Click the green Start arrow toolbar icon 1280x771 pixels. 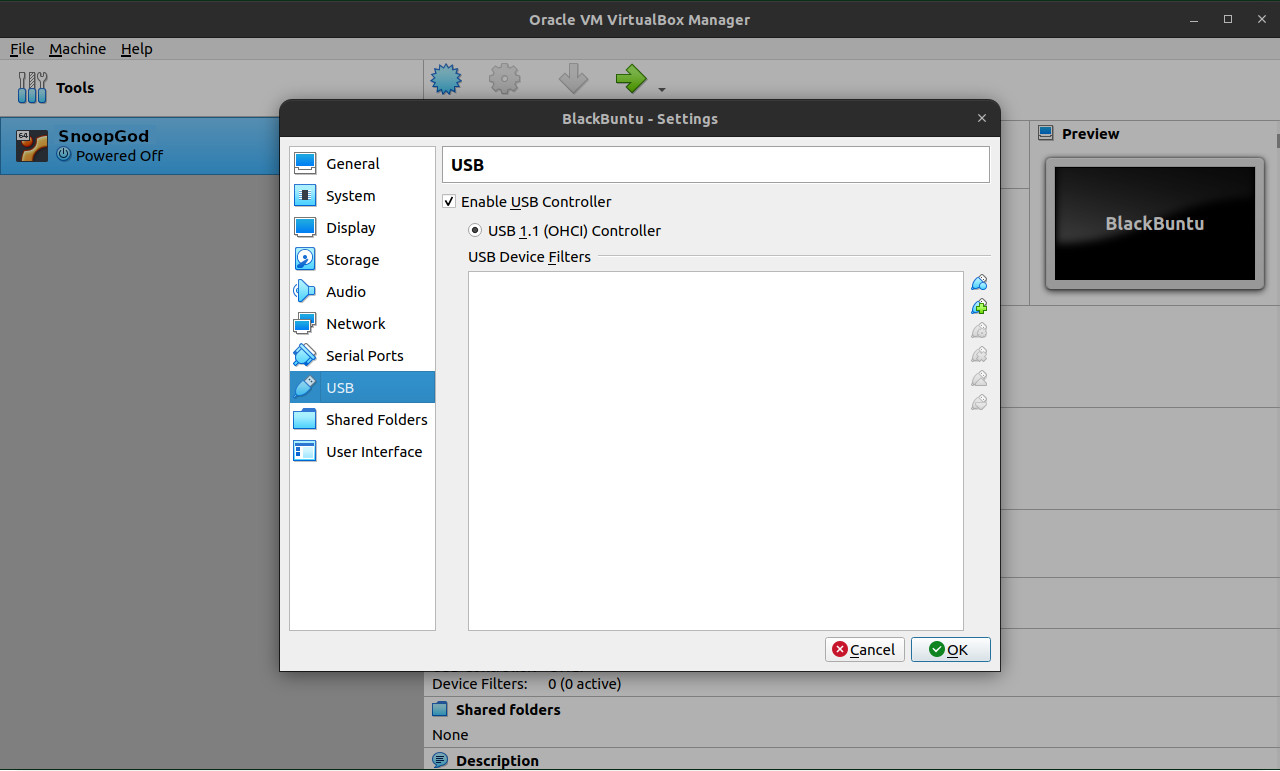tap(631, 79)
